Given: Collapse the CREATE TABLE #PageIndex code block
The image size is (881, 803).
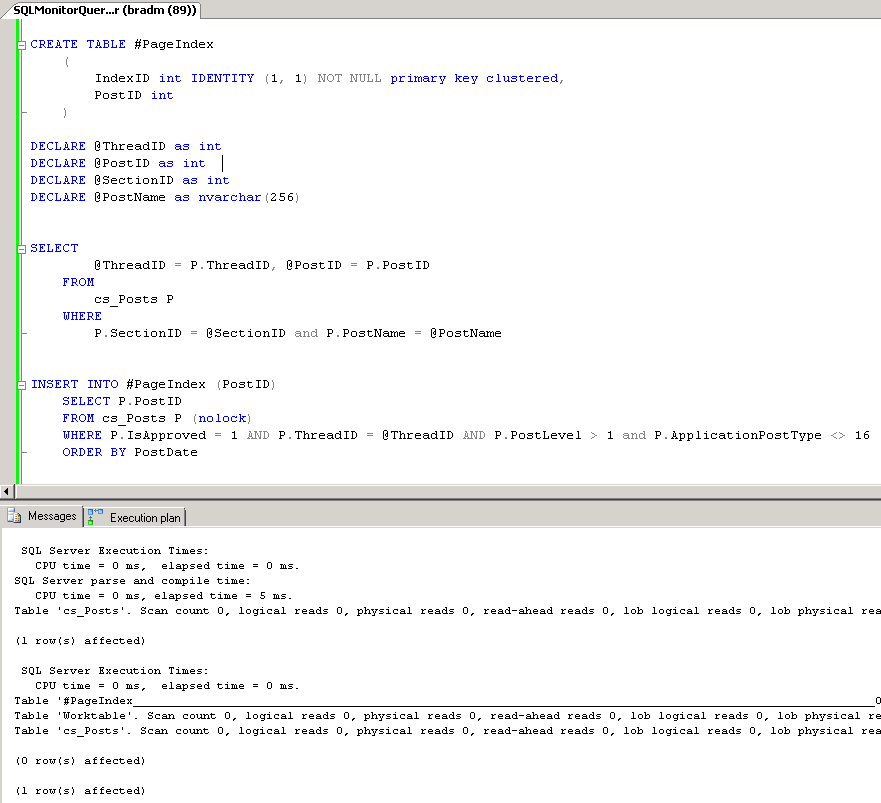Looking at the screenshot, I should 21,45.
